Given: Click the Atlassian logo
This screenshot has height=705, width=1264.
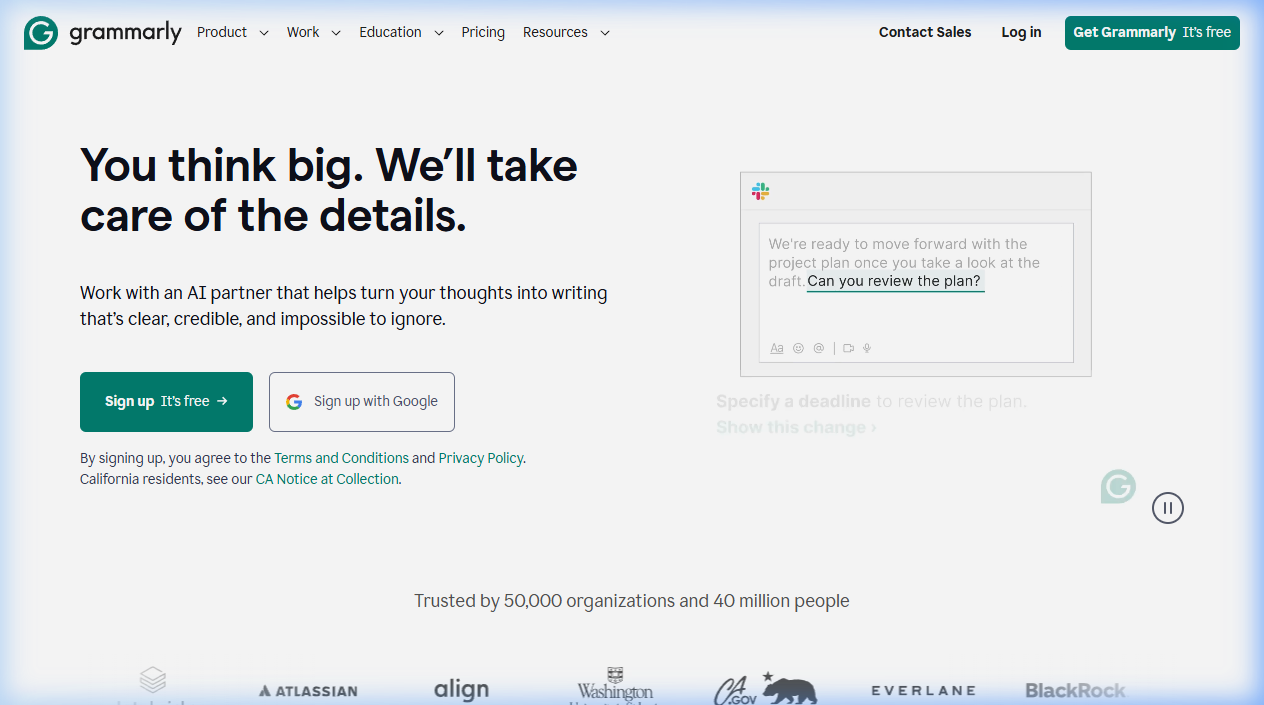Looking at the screenshot, I should point(308,690).
